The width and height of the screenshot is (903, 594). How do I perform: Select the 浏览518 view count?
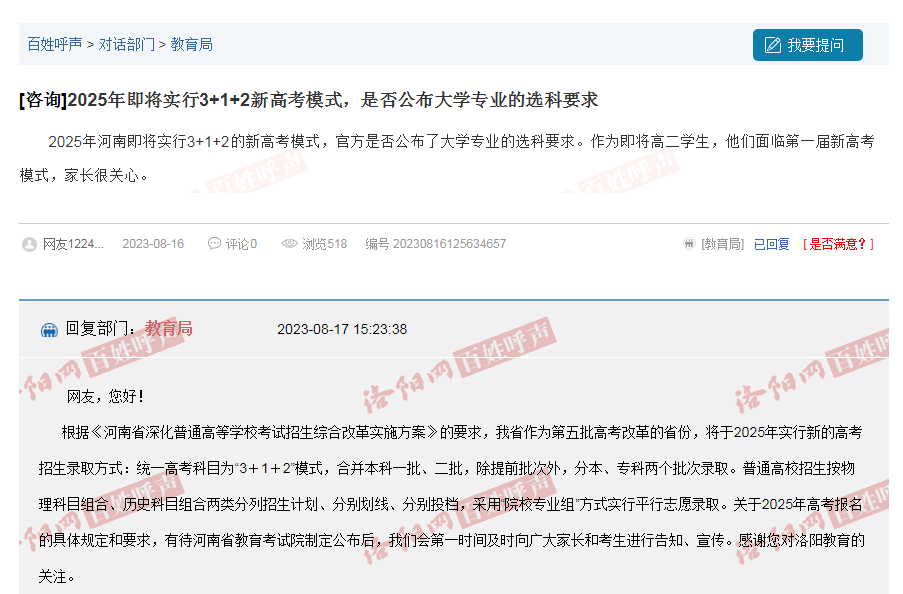324,244
